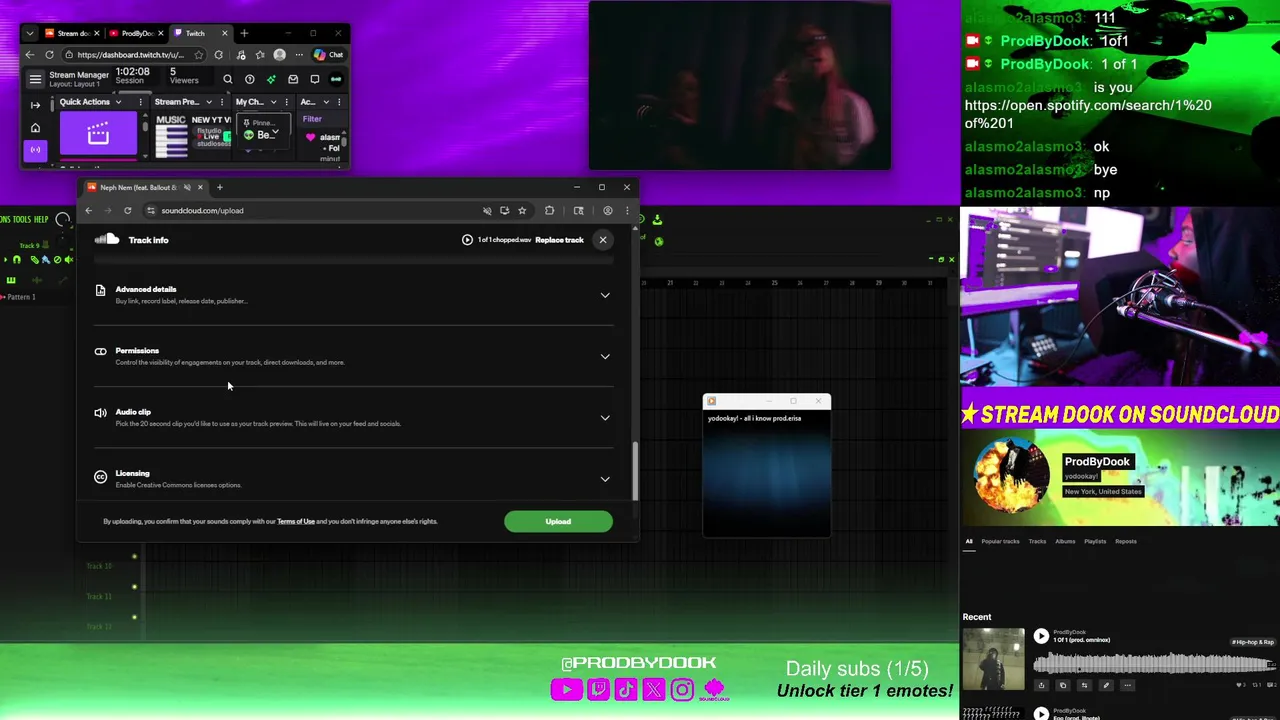
Task: Click Replace track in SoundCloud upload
Action: tap(559, 240)
